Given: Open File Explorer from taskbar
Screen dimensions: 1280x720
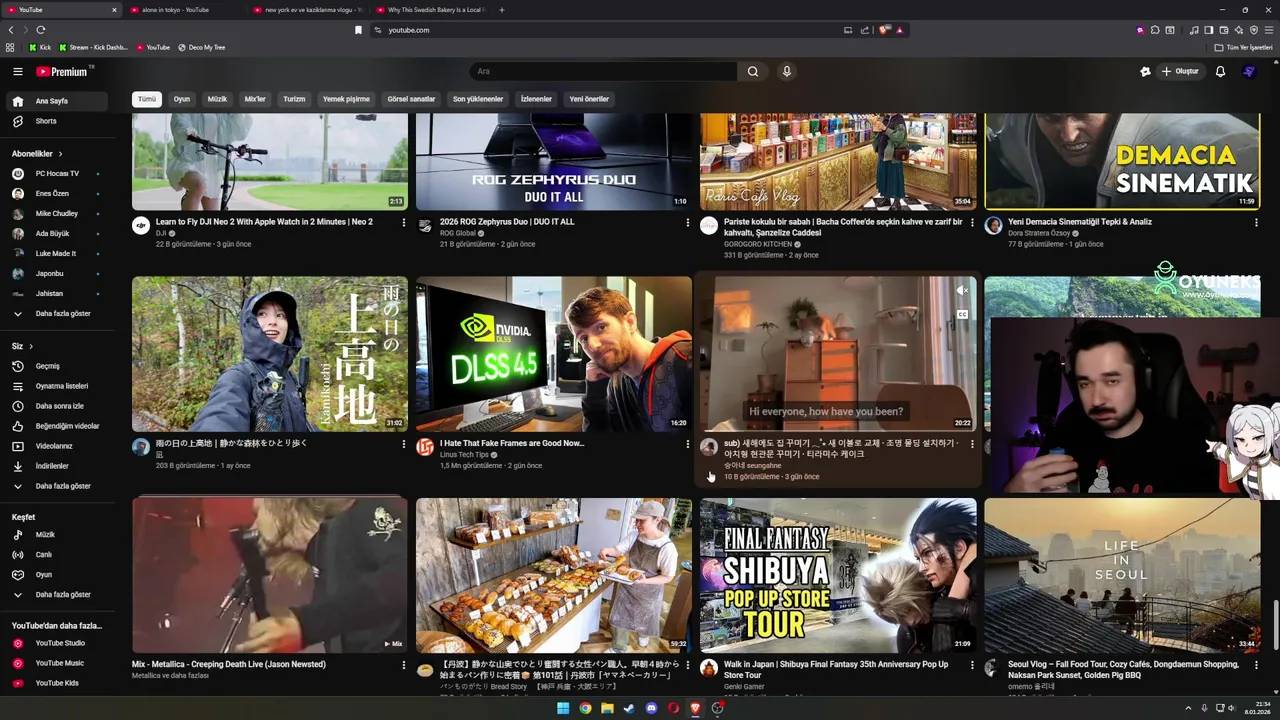Looking at the screenshot, I should click(x=607, y=708).
